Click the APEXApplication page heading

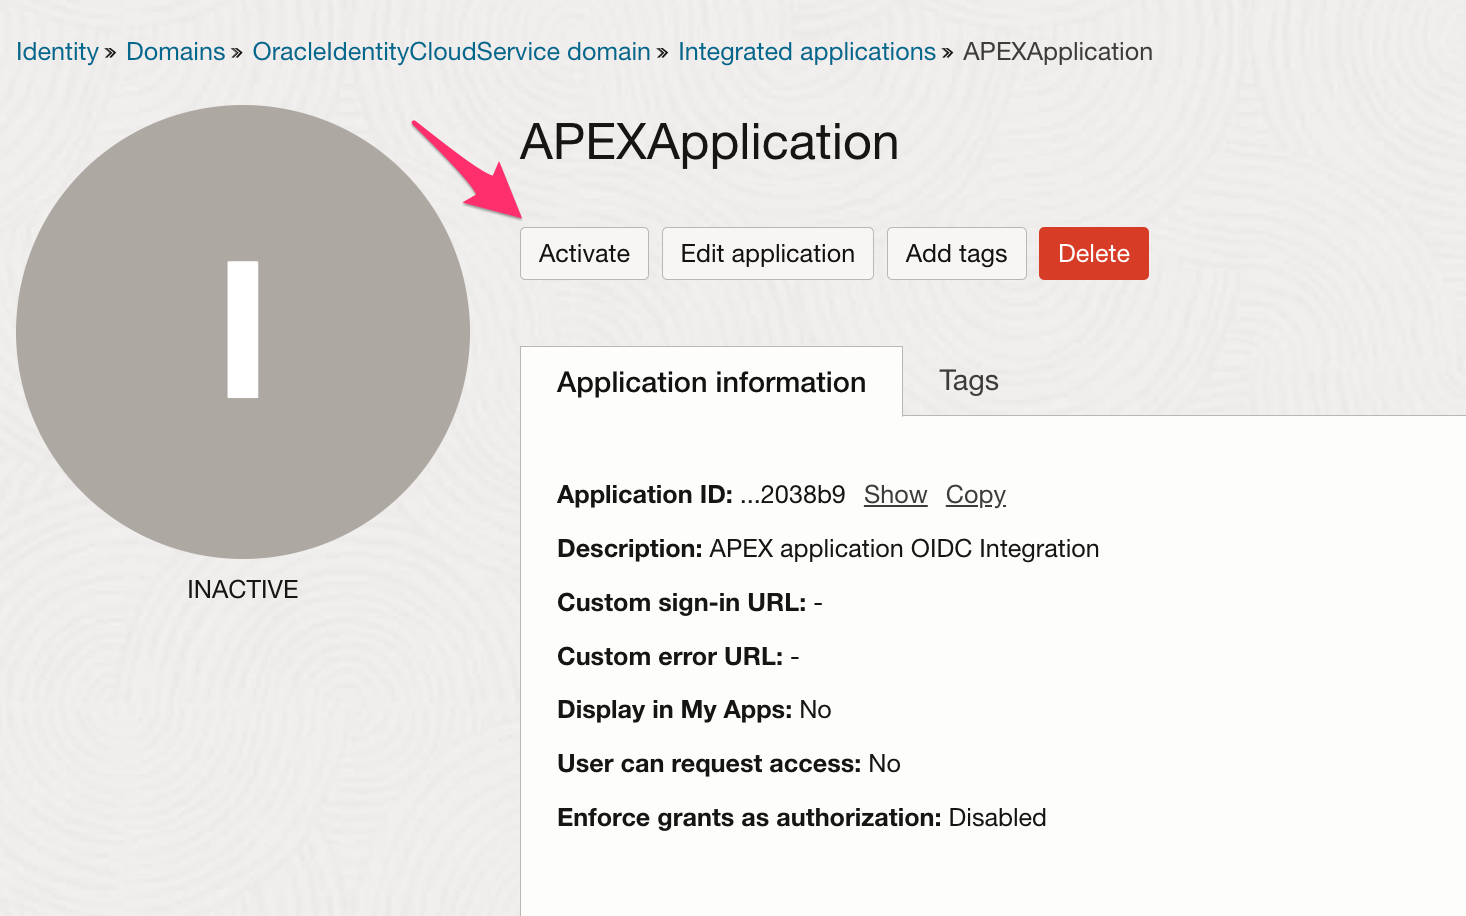[709, 142]
